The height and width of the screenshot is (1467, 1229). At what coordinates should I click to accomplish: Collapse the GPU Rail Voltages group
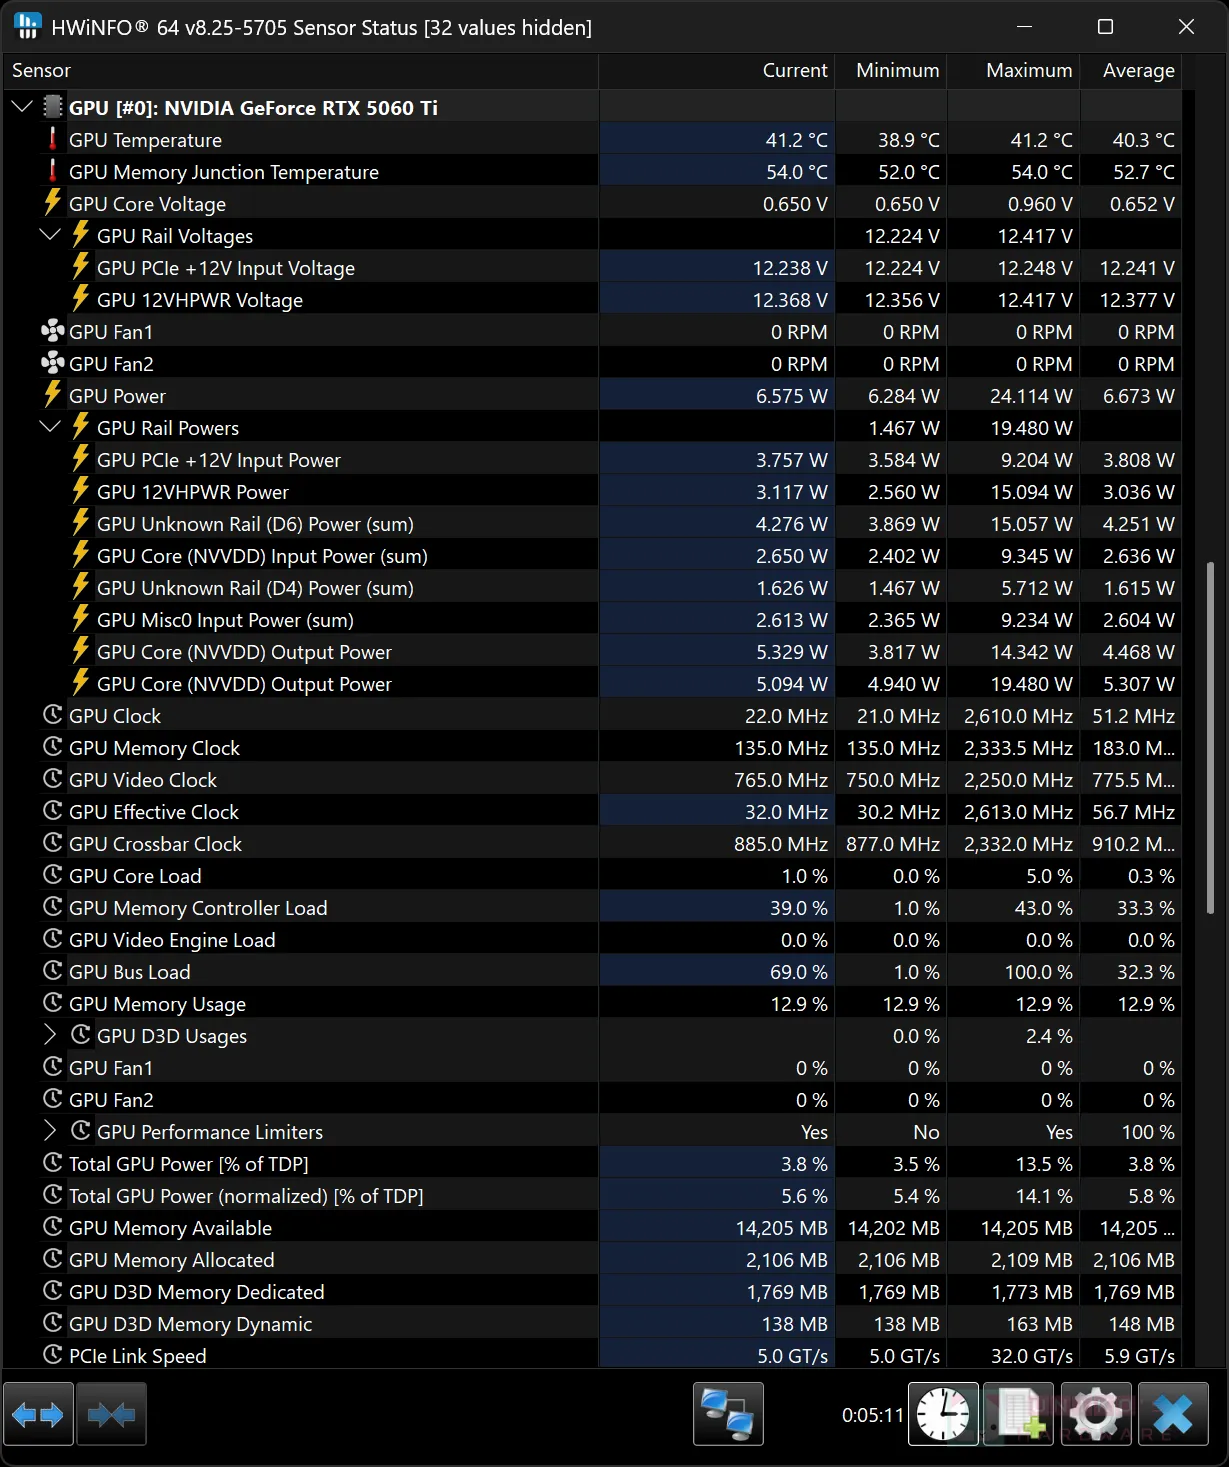[50, 234]
